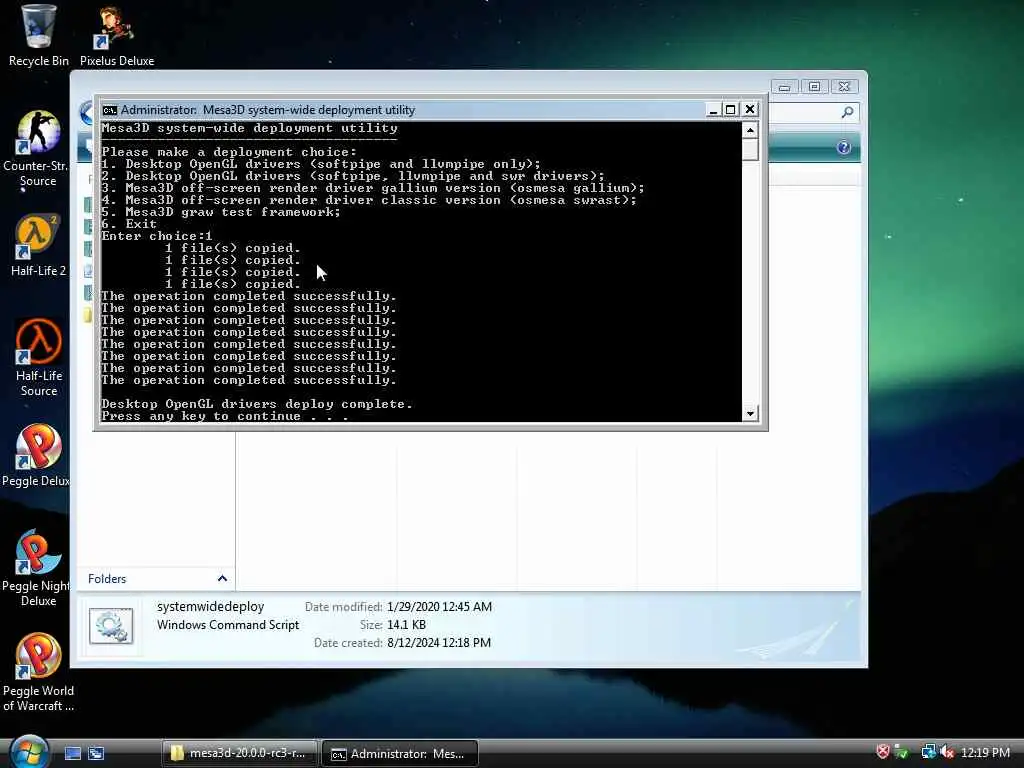The height and width of the screenshot is (768, 1024).
Task: Minimize the command prompt window
Action: (713, 110)
